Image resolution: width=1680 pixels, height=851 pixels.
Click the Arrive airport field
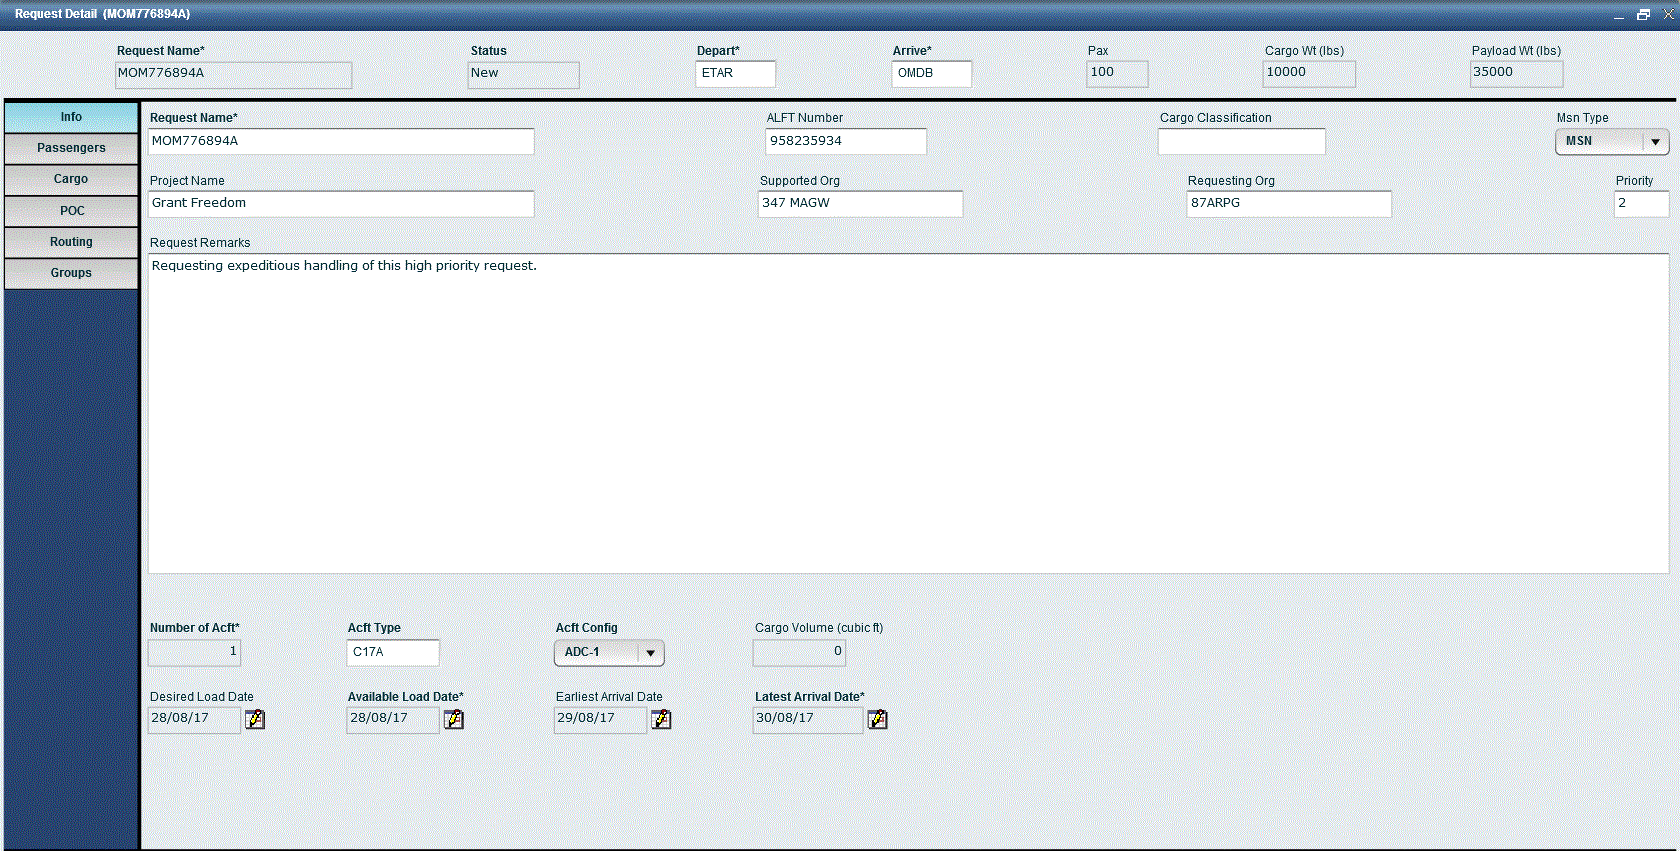point(931,74)
